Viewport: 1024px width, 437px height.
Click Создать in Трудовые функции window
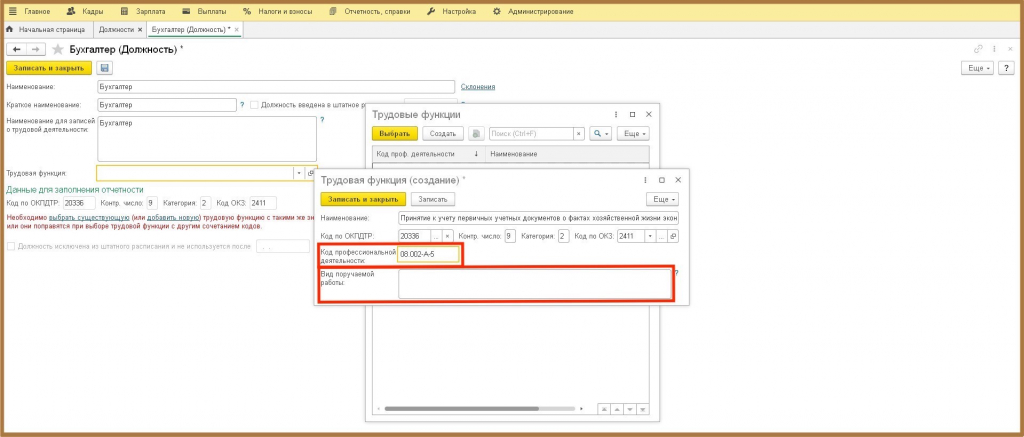pos(443,133)
